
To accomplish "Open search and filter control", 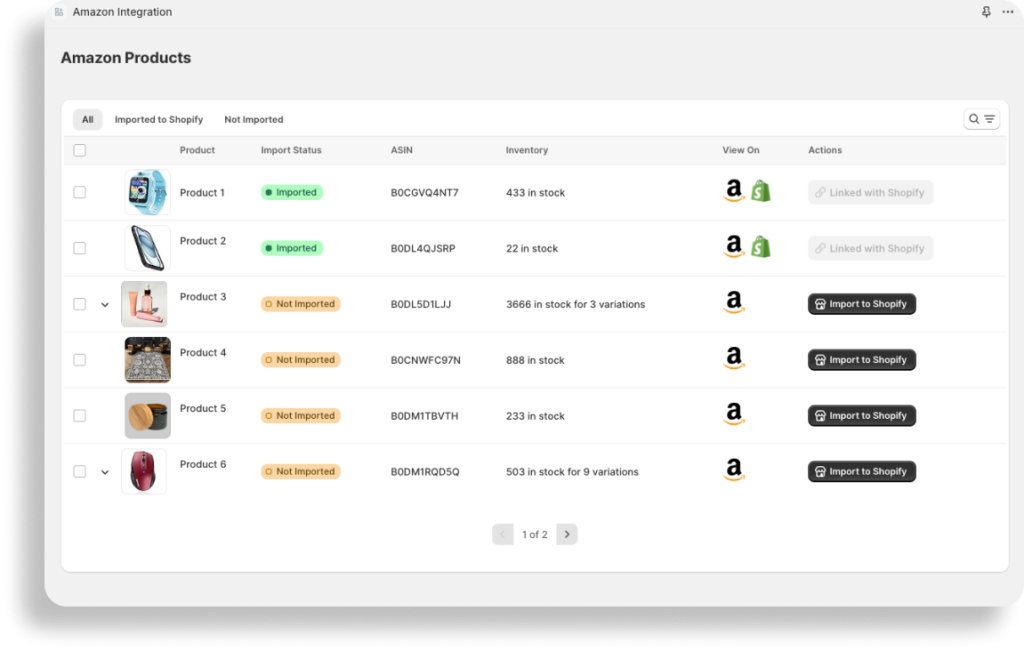I will point(982,119).
